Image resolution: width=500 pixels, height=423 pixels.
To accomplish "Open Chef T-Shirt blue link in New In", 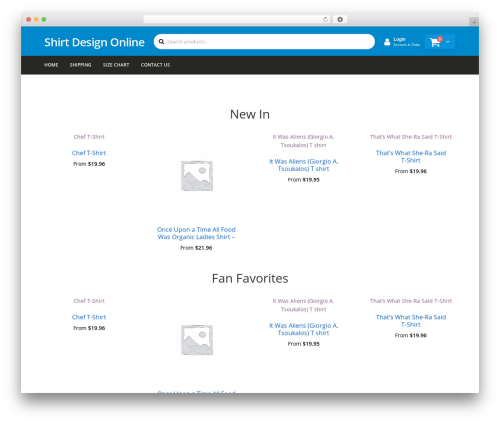I will coord(89,153).
